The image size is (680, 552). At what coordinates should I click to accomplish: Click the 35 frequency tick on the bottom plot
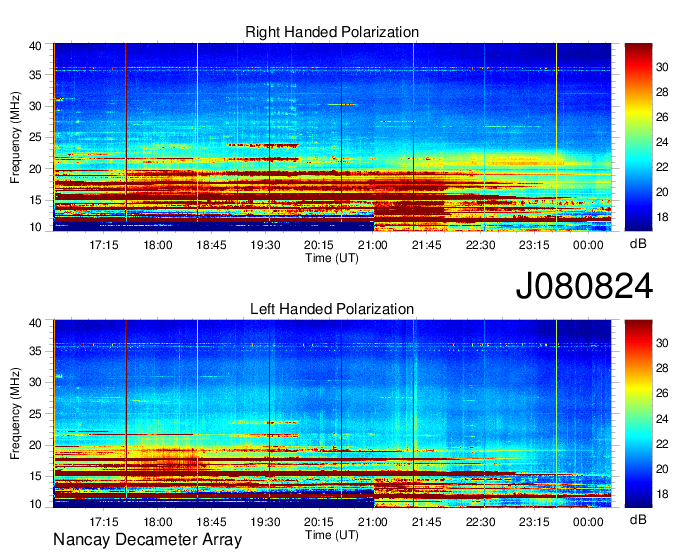point(36,351)
